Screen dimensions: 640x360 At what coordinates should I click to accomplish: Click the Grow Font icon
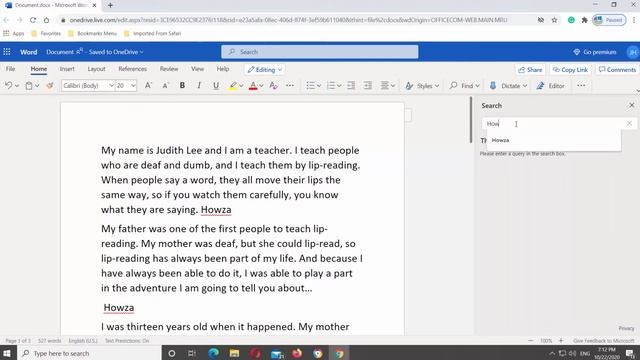(148, 85)
